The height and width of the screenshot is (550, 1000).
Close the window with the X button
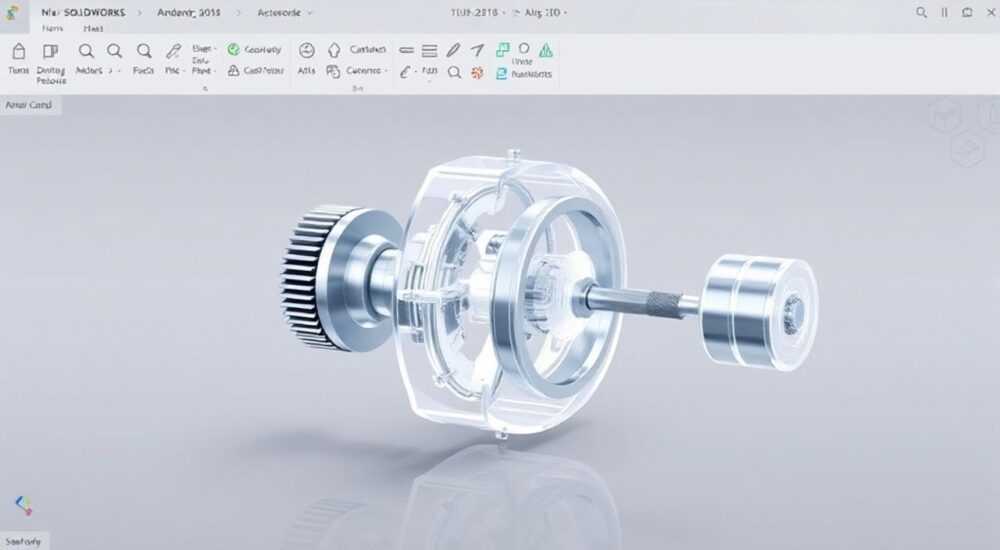(x=990, y=12)
